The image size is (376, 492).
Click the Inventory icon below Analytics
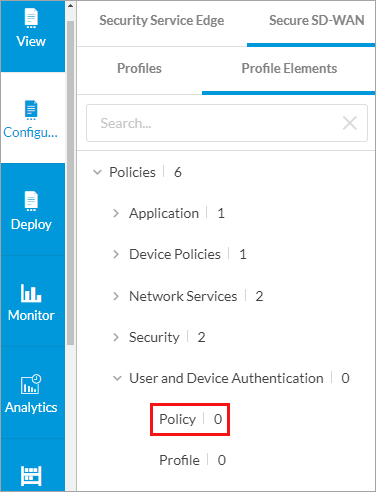(31, 476)
